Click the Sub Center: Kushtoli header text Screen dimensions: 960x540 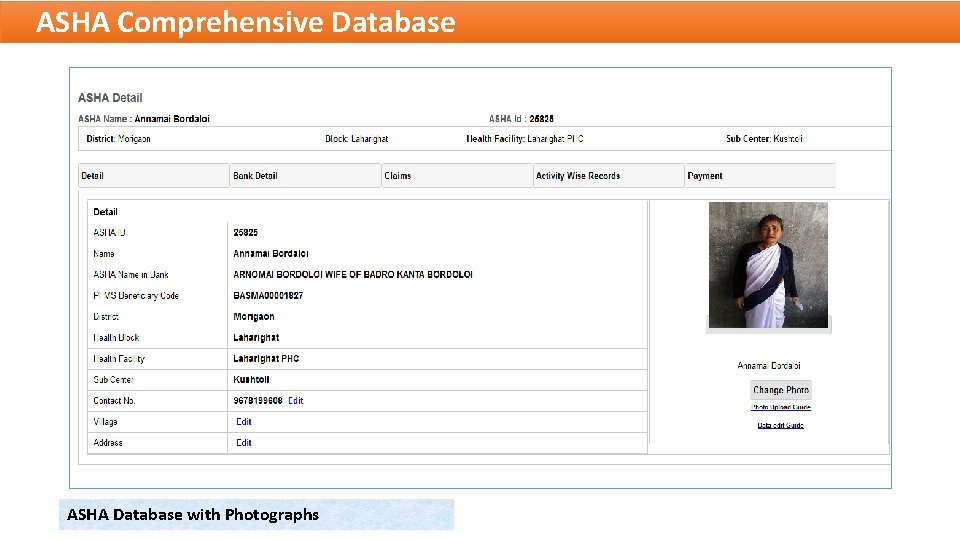764,138
